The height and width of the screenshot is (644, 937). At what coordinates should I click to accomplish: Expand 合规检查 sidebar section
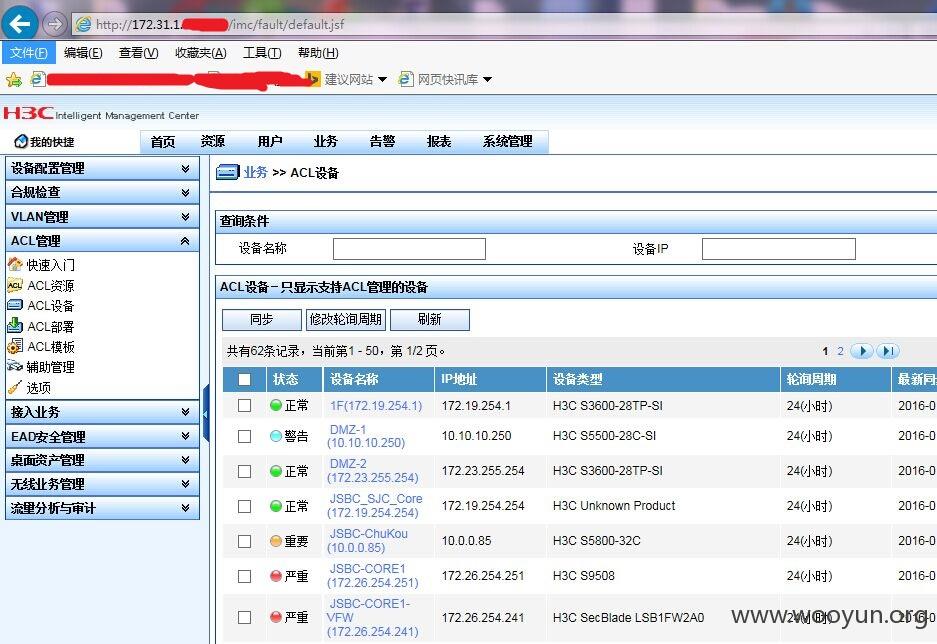(x=102, y=192)
